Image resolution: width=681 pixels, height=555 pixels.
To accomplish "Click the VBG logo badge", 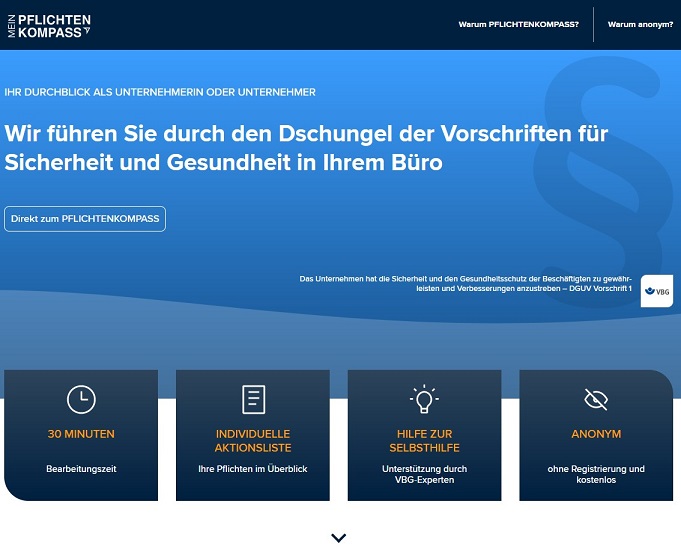I will [657, 291].
